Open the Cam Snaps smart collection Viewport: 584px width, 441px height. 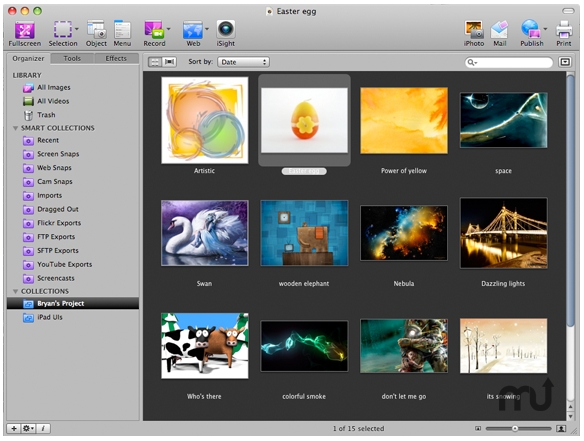[x=73, y=182]
